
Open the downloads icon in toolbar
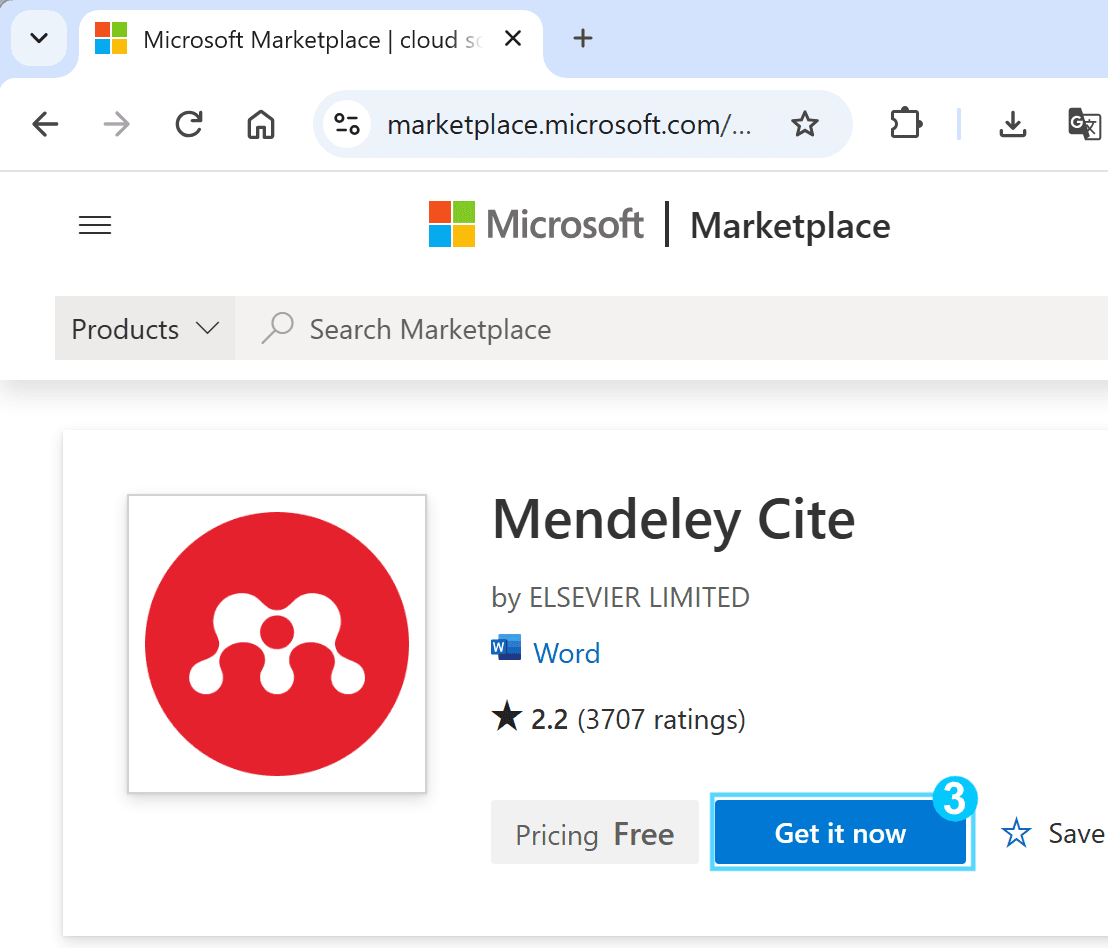[x=1013, y=124]
